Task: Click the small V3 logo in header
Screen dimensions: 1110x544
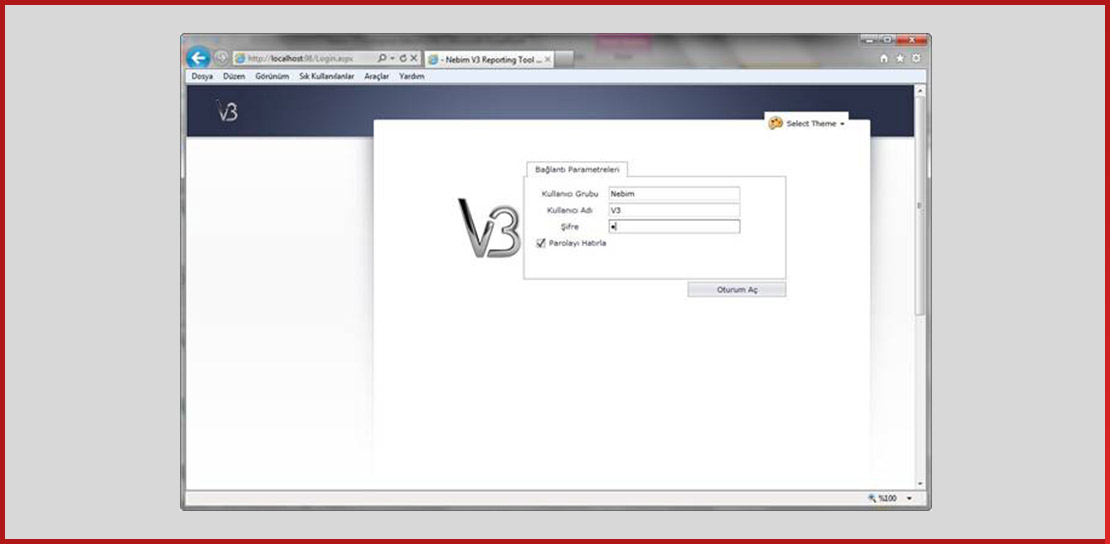Action: 227,110
